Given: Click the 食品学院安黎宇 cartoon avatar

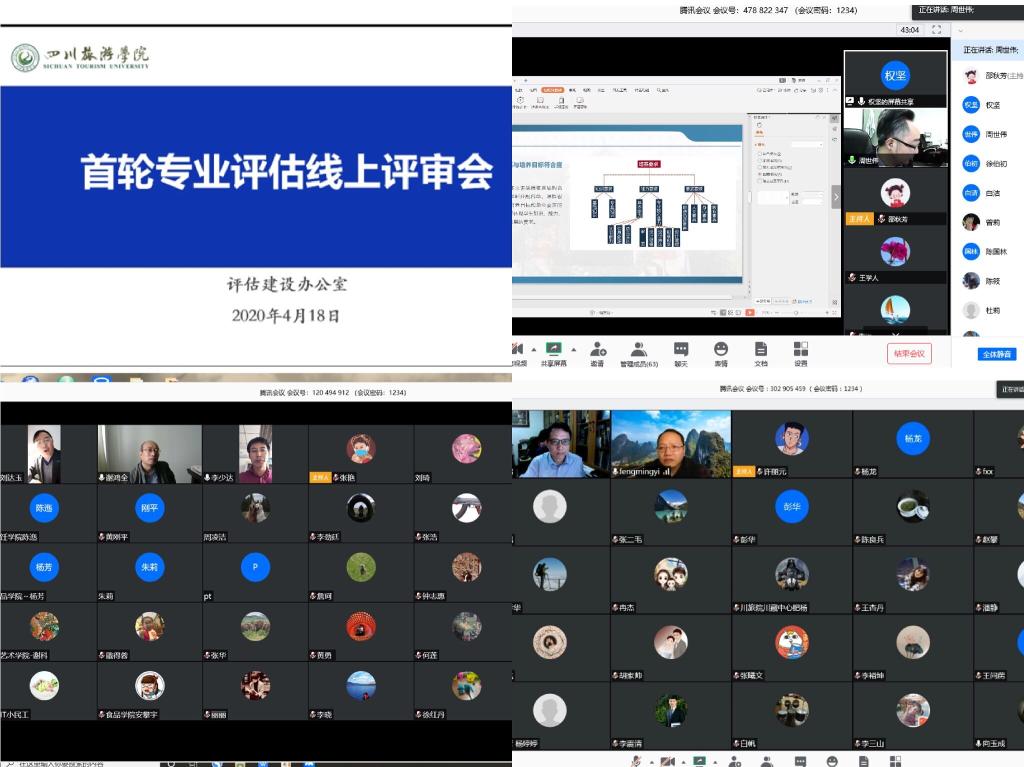Looking at the screenshot, I should pos(150,685).
